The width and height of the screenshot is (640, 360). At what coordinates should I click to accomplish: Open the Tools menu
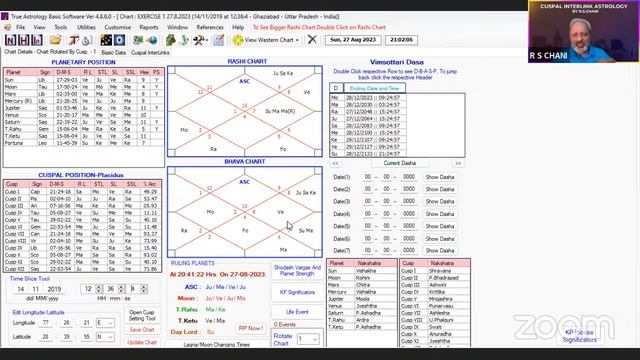(x=60, y=27)
